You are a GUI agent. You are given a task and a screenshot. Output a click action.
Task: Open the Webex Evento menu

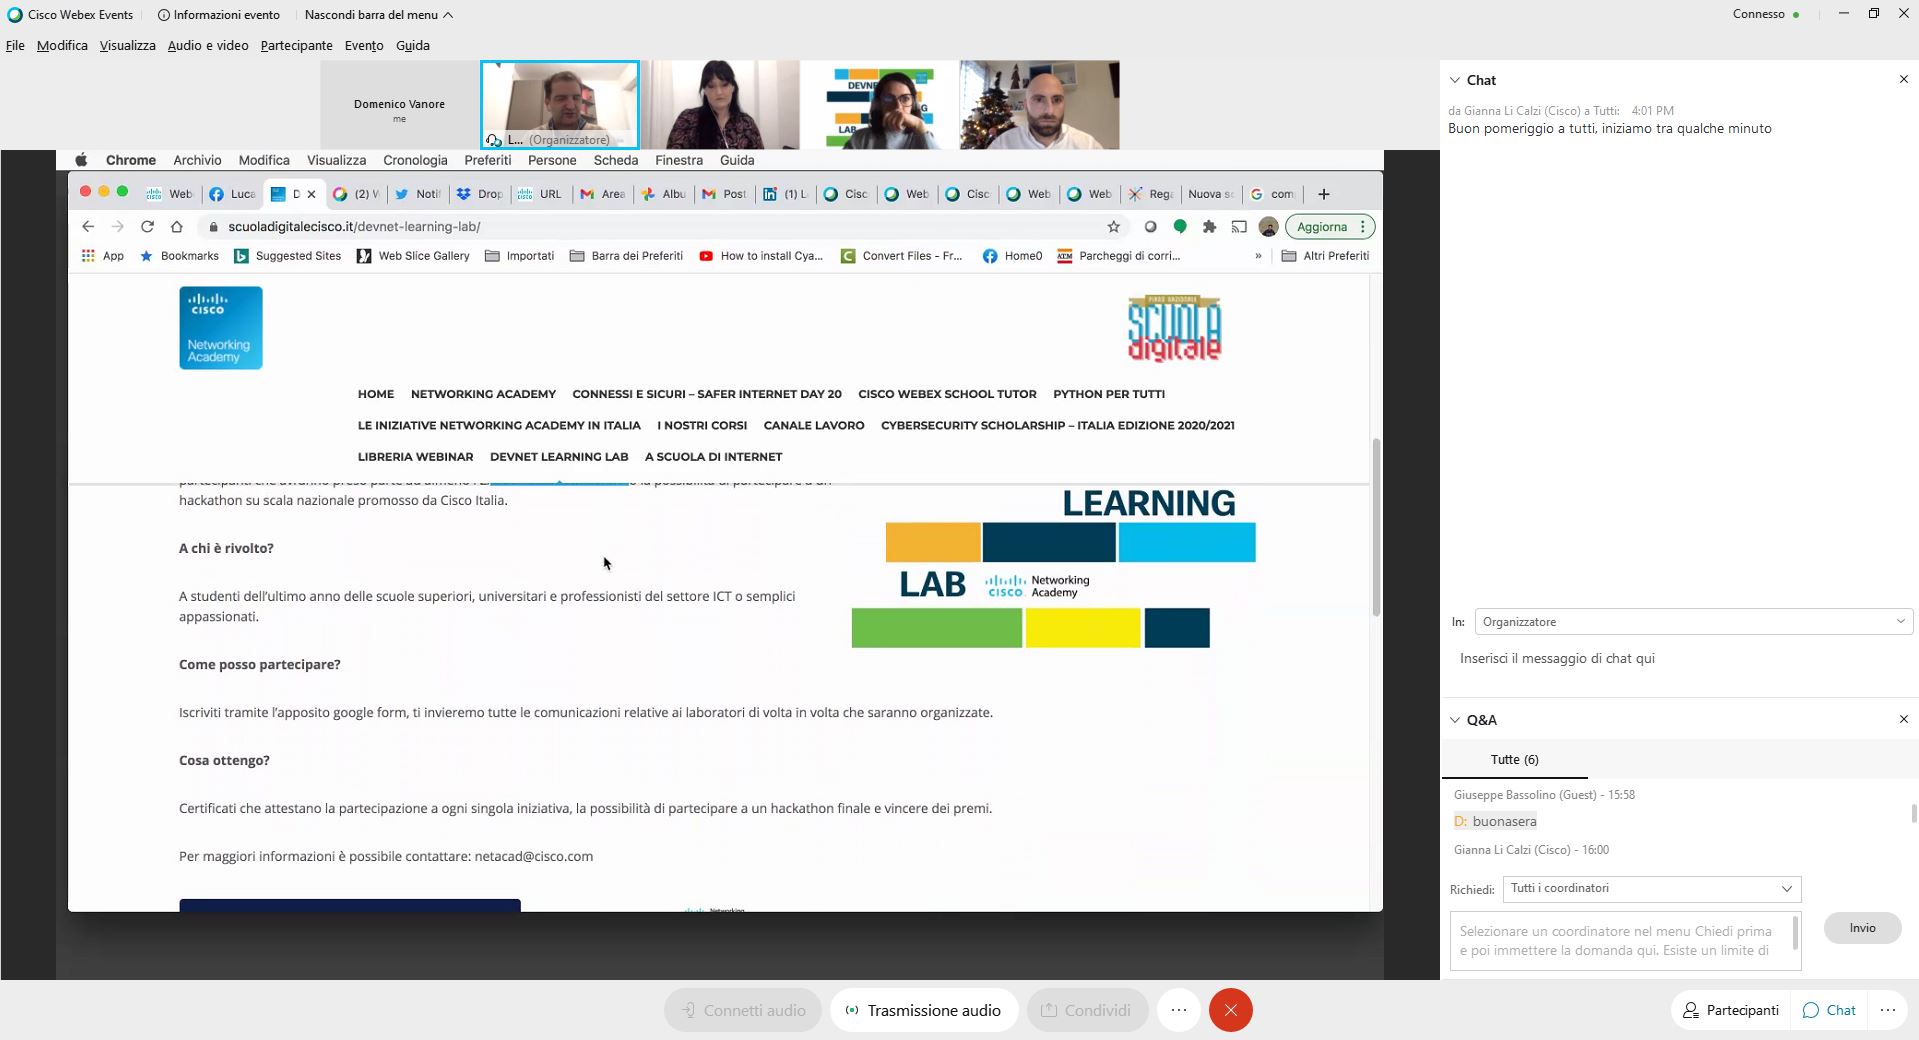click(x=364, y=45)
